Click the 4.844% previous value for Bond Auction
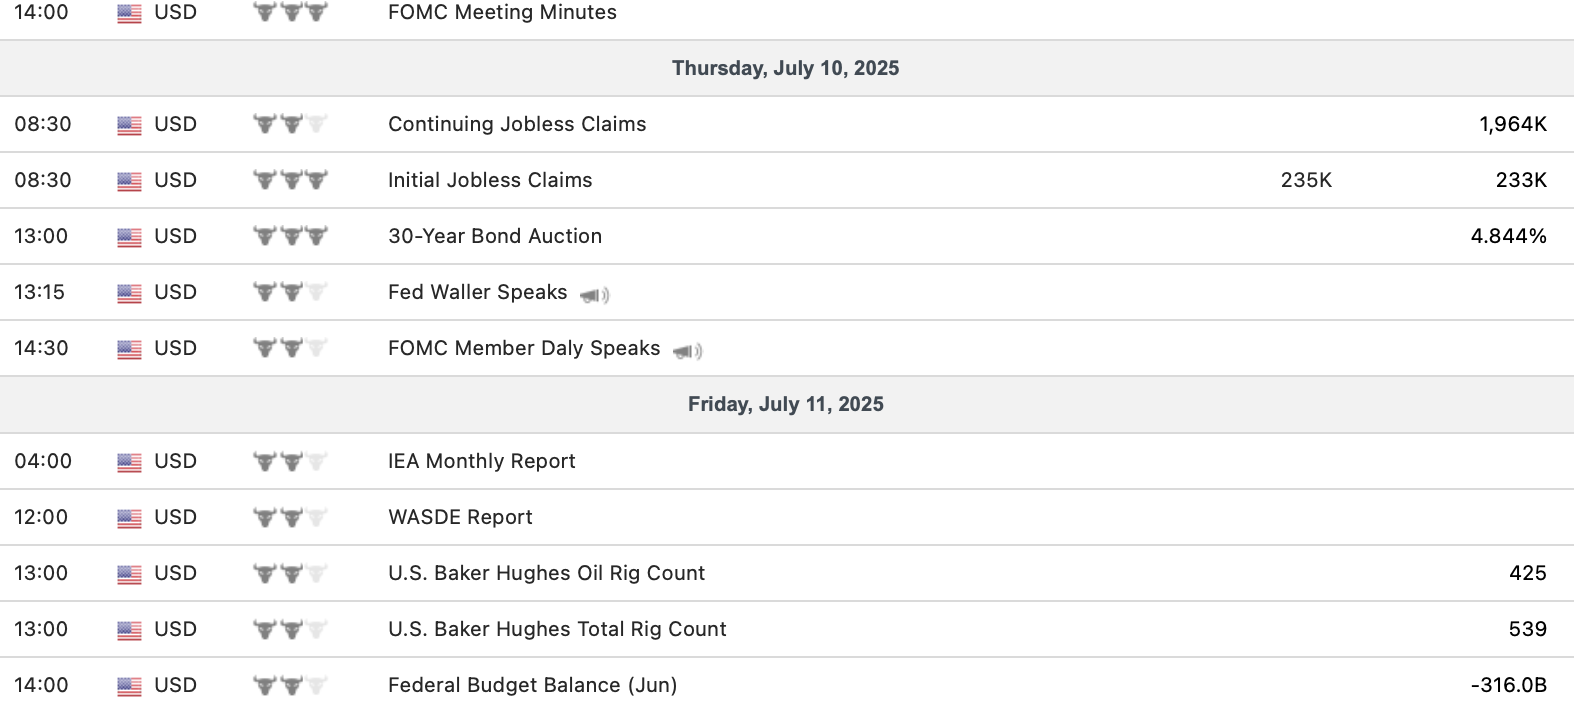 (1508, 237)
